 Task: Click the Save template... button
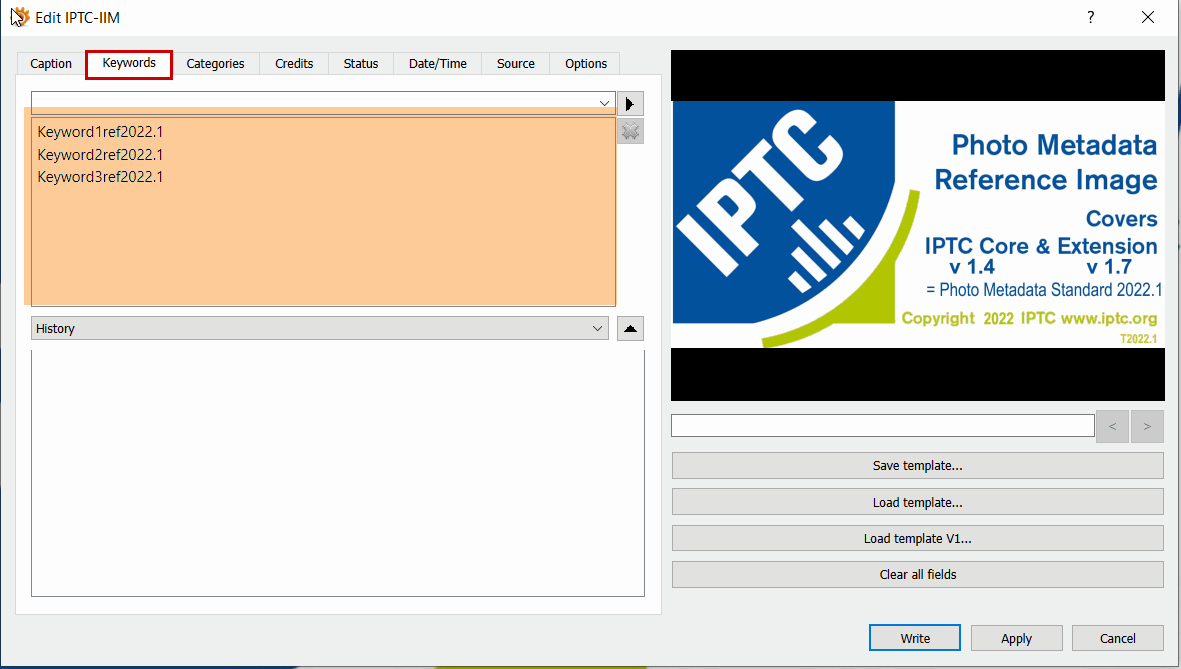click(x=917, y=466)
